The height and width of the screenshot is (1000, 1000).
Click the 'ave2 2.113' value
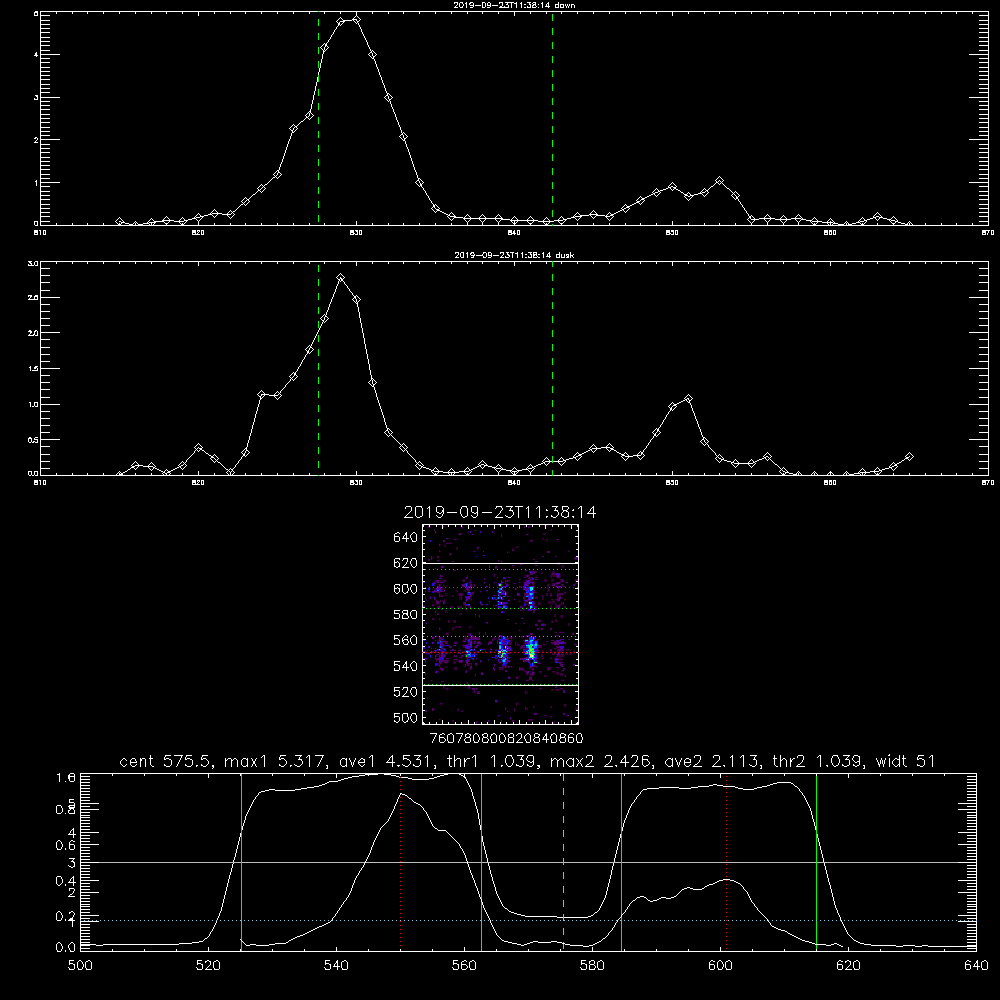pos(713,761)
